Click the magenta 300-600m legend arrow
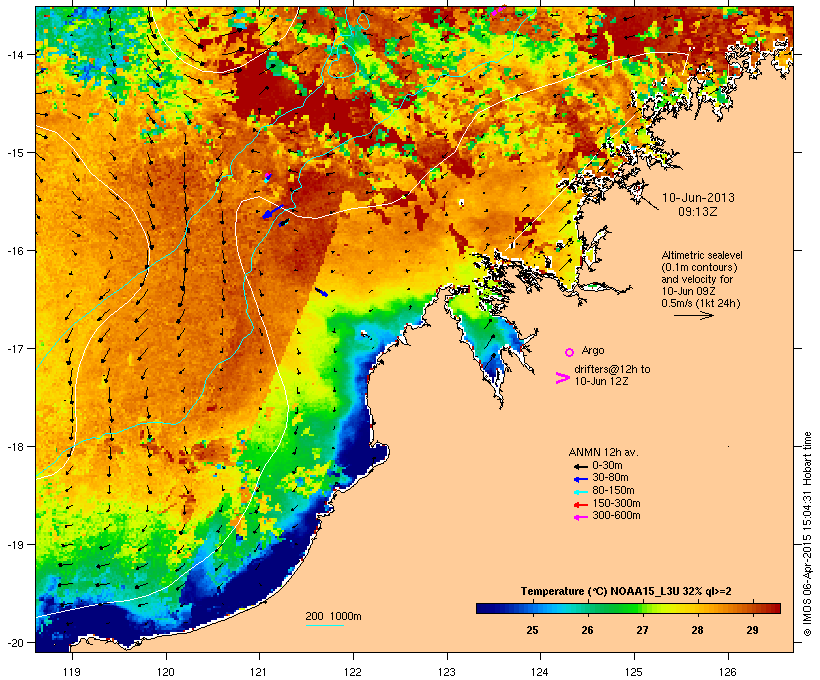This screenshot has width=820, height=680. pyautogui.click(x=580, y=517)
